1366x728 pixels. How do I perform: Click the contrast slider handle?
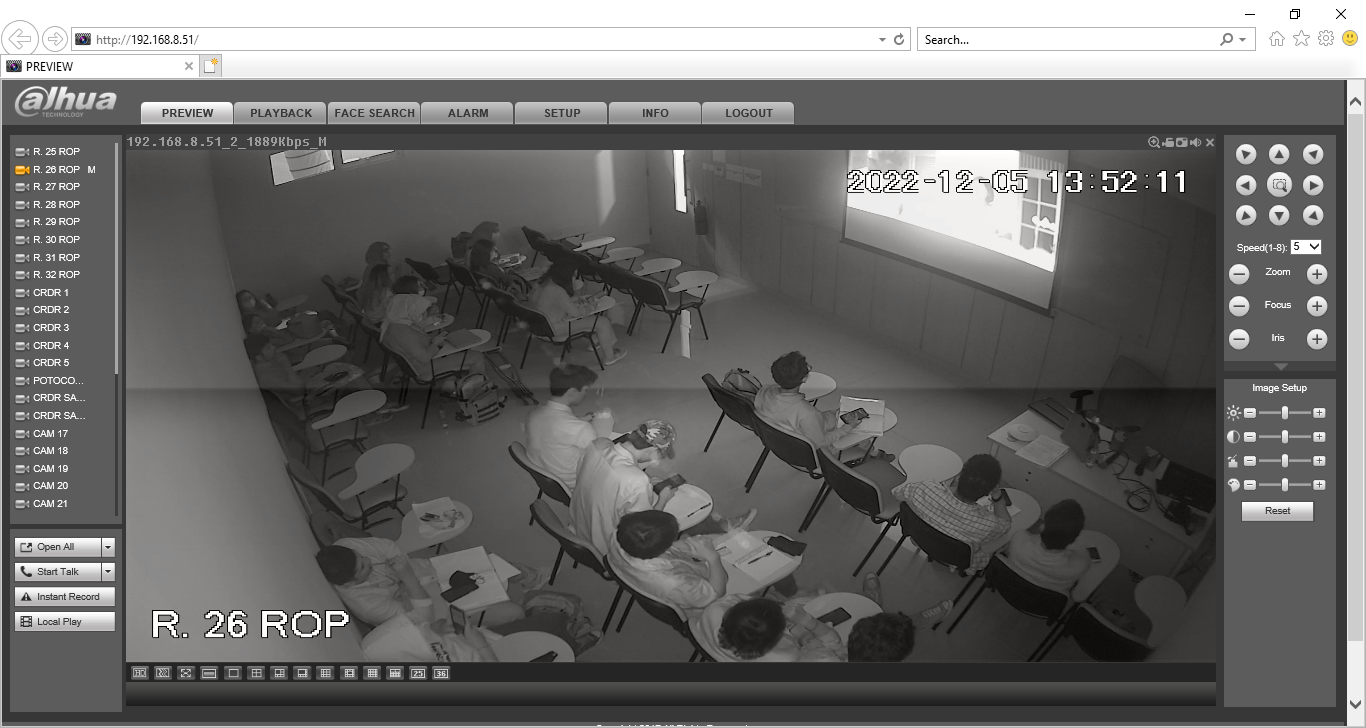click(x=1285, y=437)
